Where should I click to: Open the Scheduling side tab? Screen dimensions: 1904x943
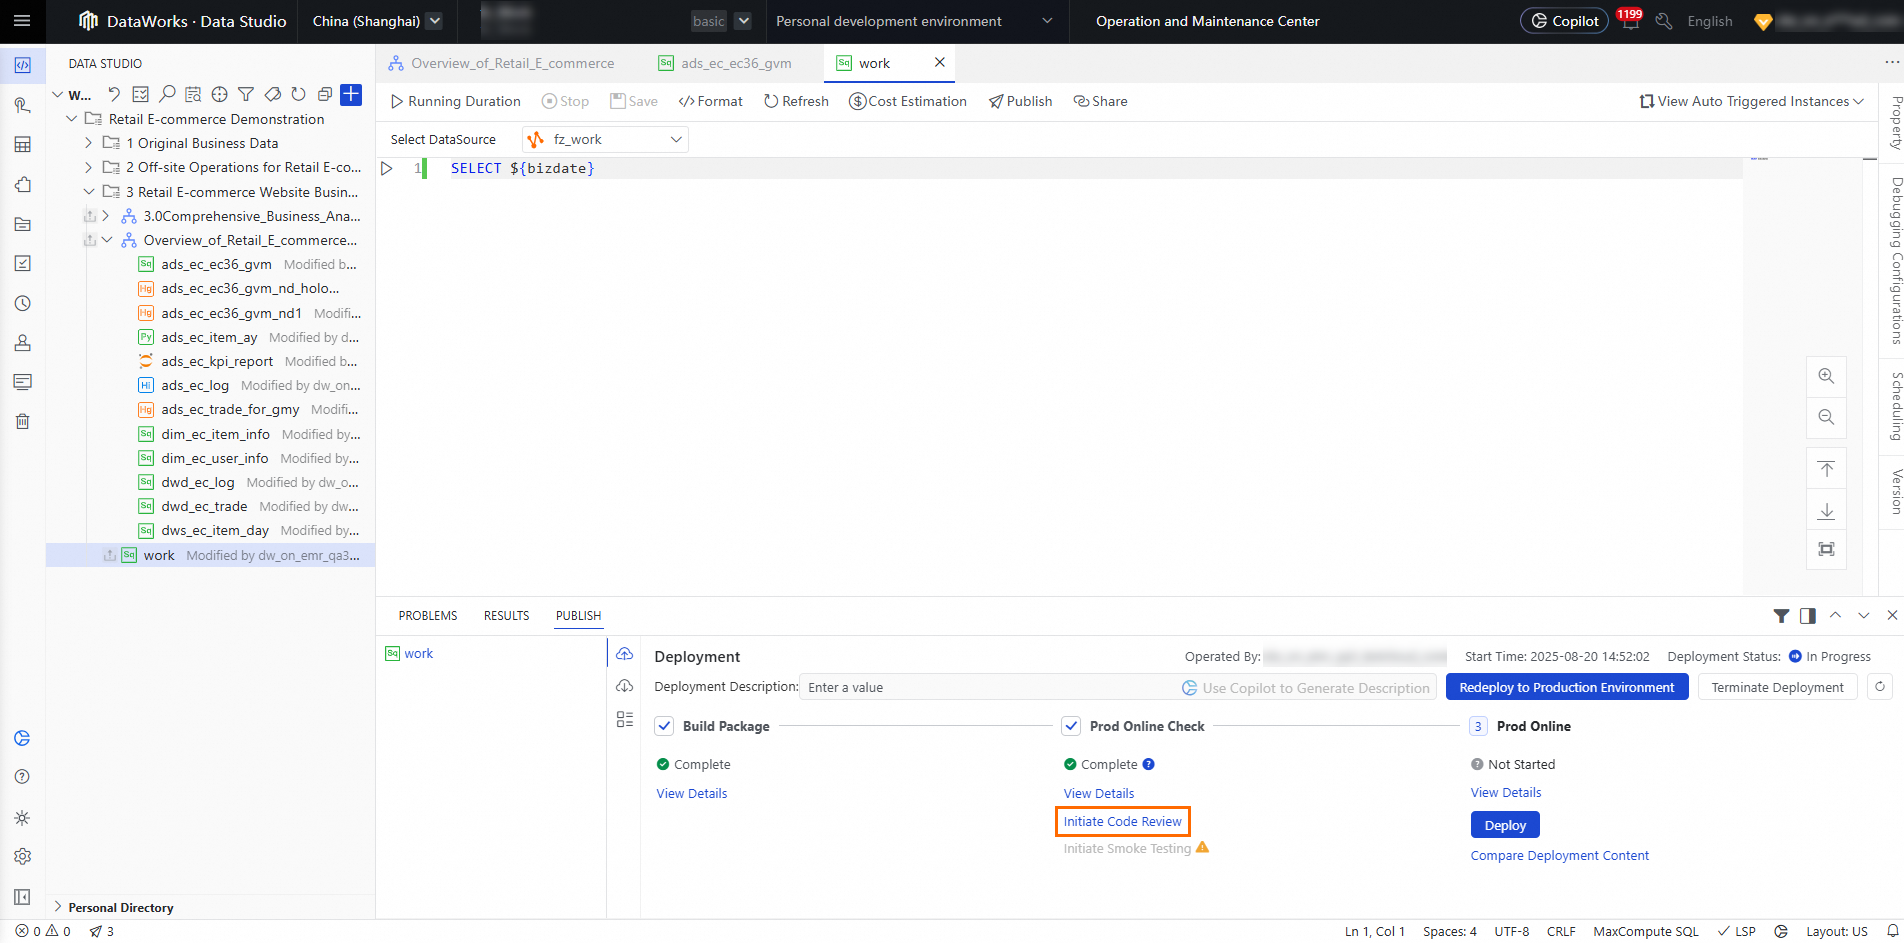(x=1895, y=406)
